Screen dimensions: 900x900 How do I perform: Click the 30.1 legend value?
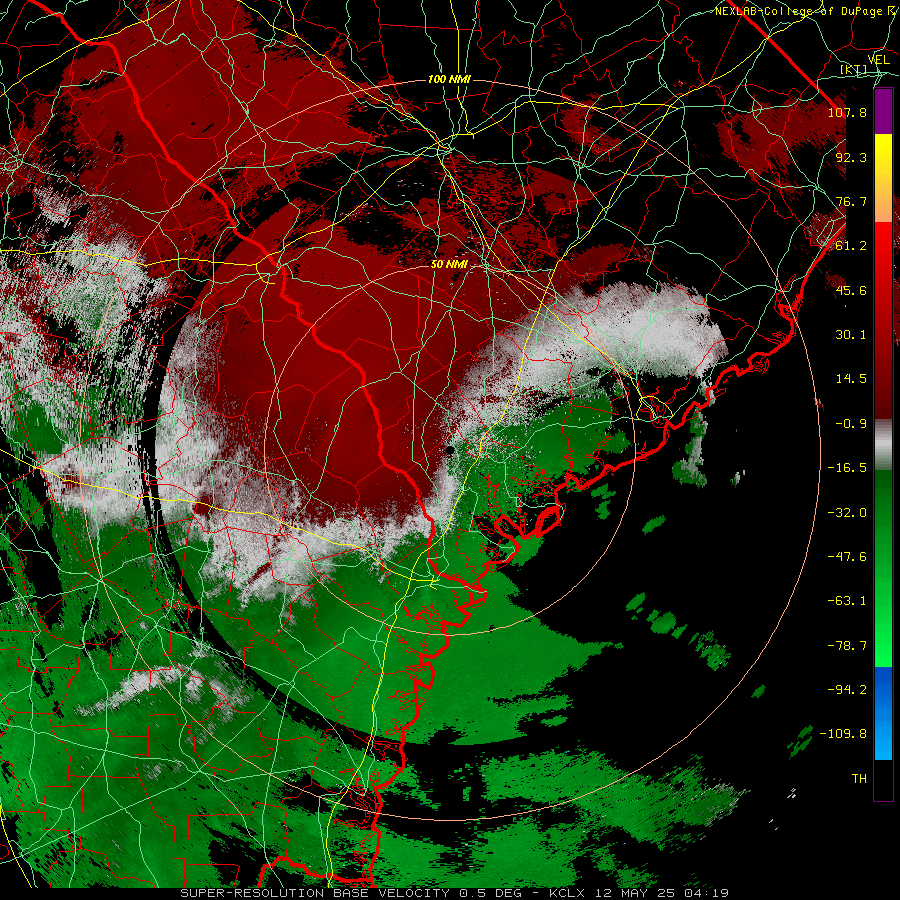coord(851,335)
